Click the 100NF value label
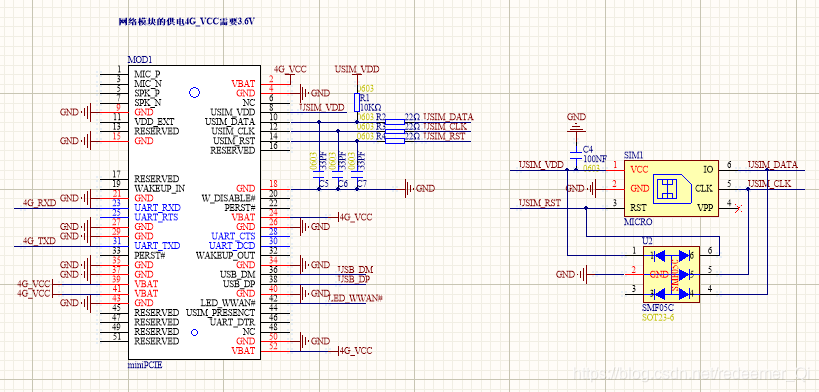This screenshot has width=819, height=392. click(x=595, y=158)
